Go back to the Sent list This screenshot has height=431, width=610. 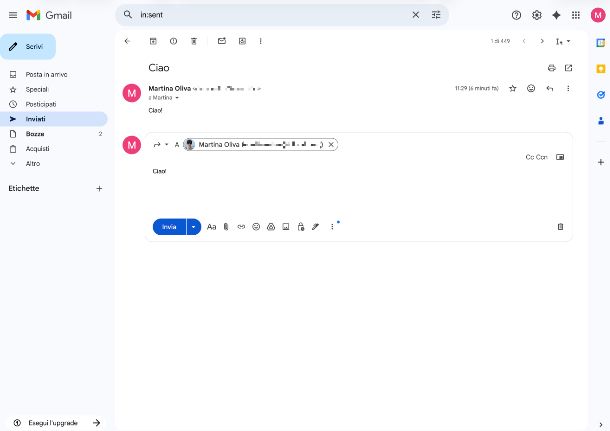click(127, 41)
